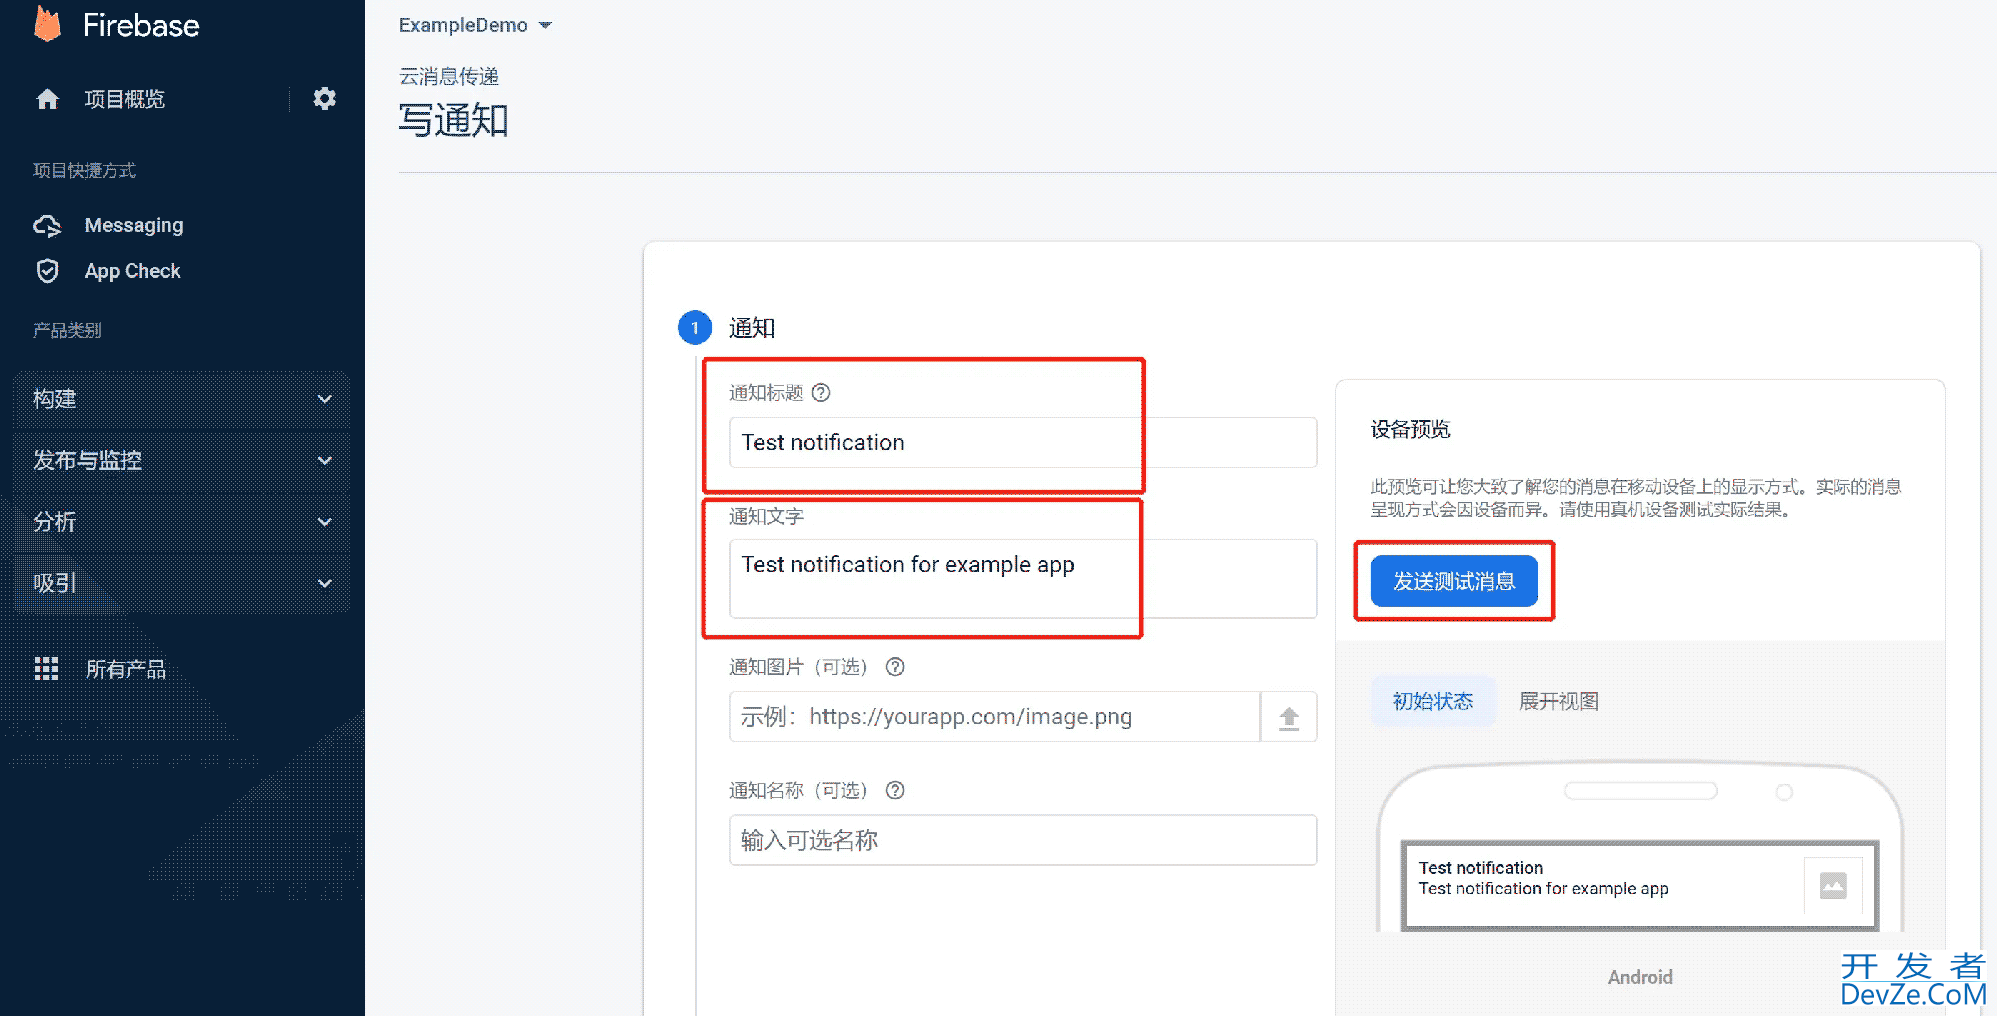Click the 云消息传递 breadcrumb link
This screenshot has height=1016, width=1997.
[x=449, y=77]
